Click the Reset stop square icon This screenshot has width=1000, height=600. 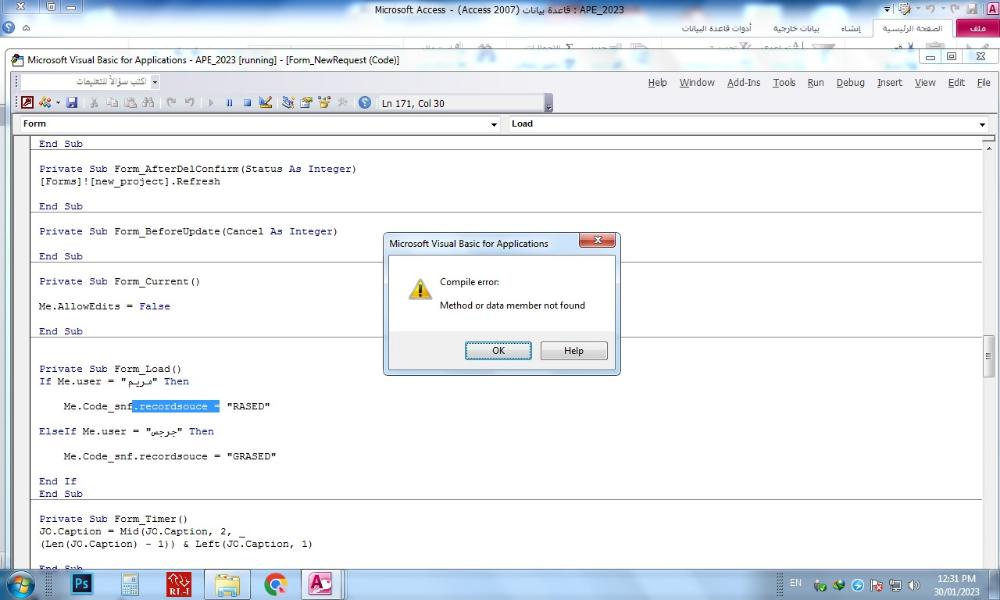click(247, 103)
